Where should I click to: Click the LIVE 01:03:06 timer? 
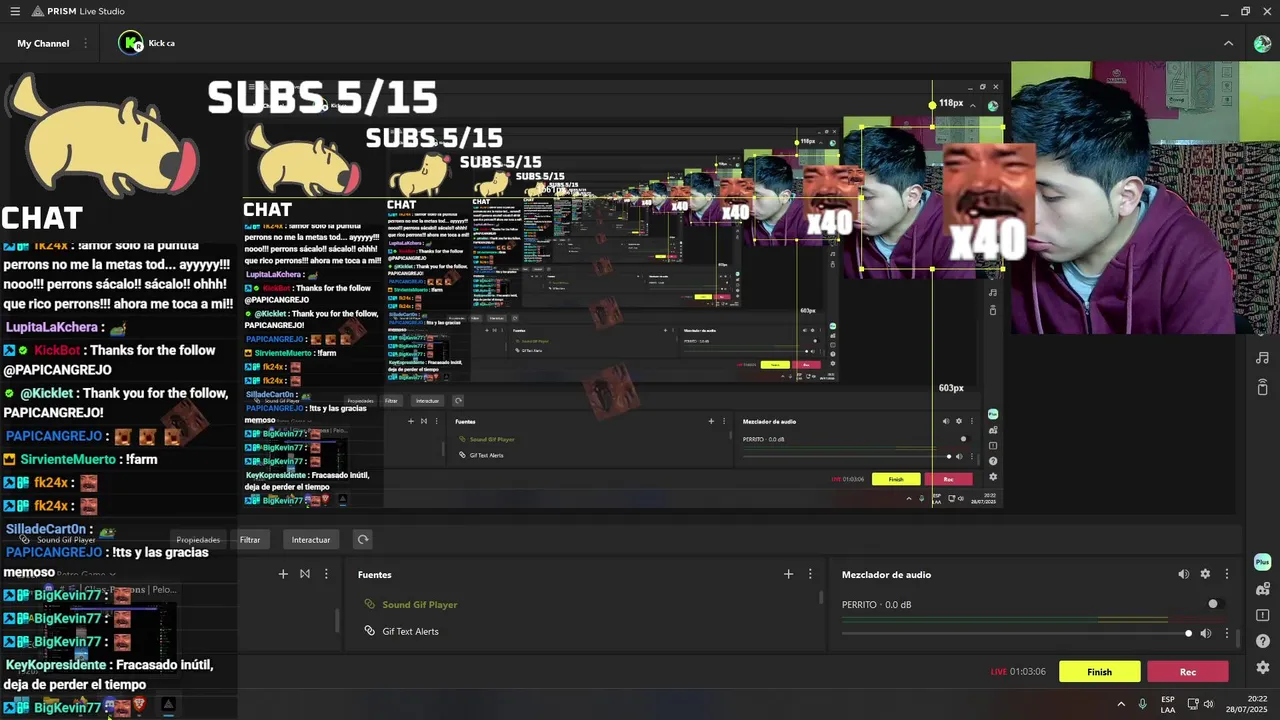pyautogui.click(x=1018, y=672)
